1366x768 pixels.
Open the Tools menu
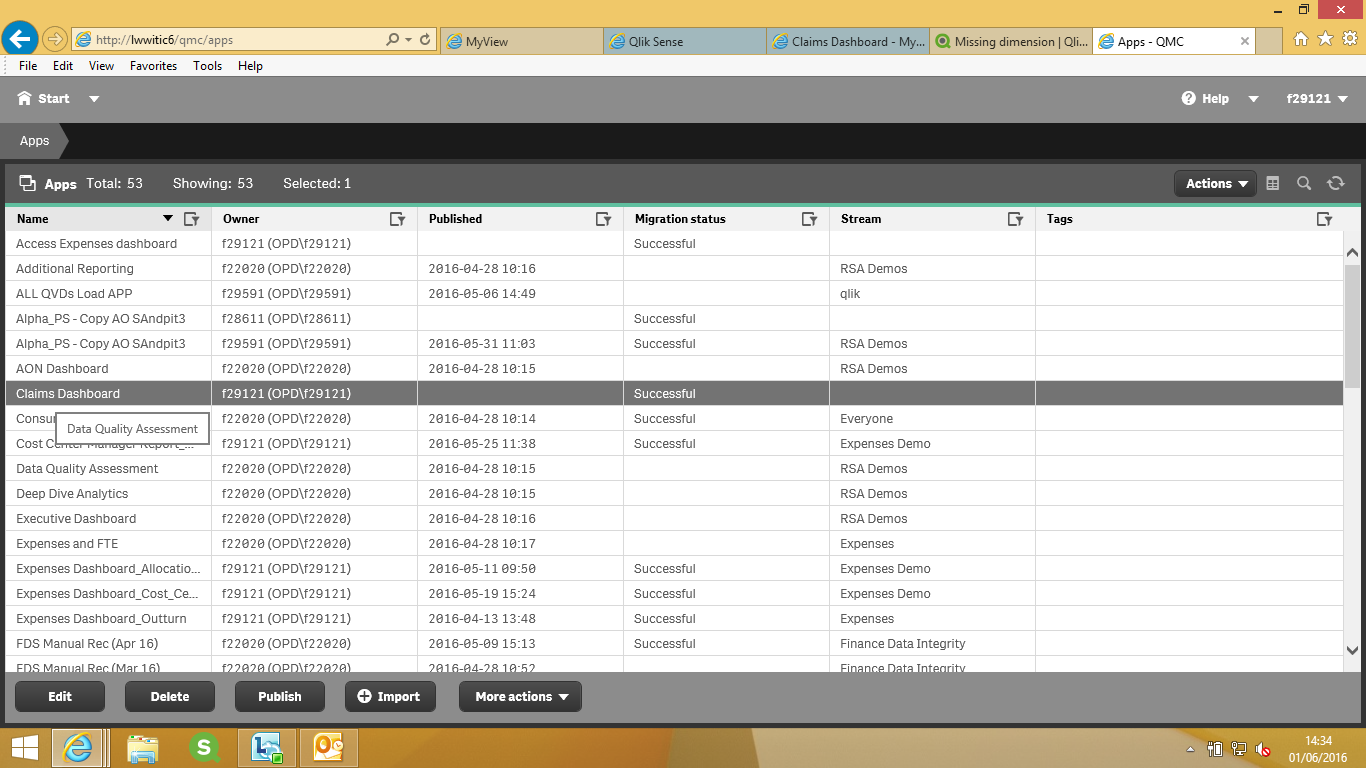(208, 66)
